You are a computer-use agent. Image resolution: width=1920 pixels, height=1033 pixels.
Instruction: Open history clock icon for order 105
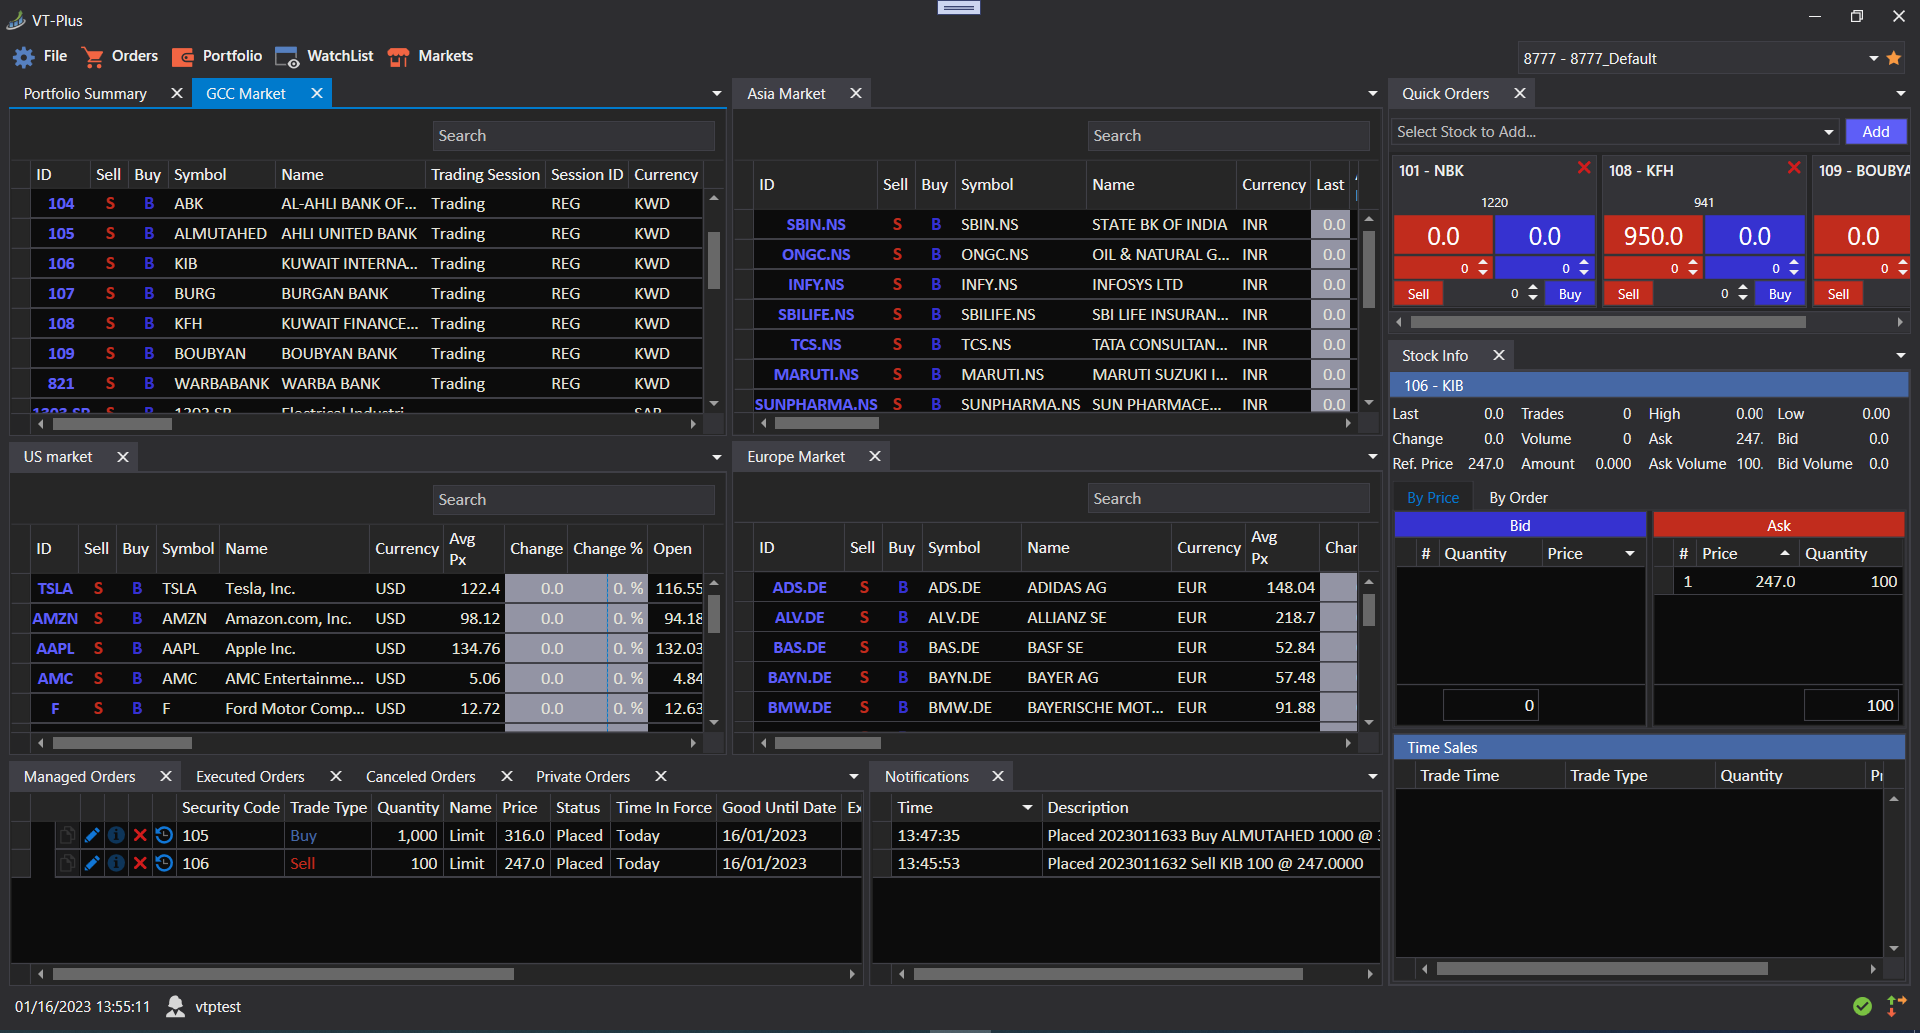[164, 835]
